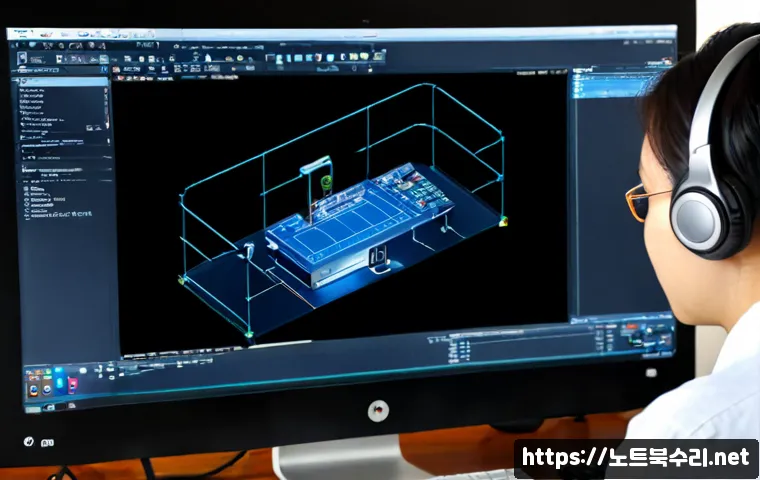
Task: Click the white circular knob in bottom-right cluster
Action: coord(650,331)
